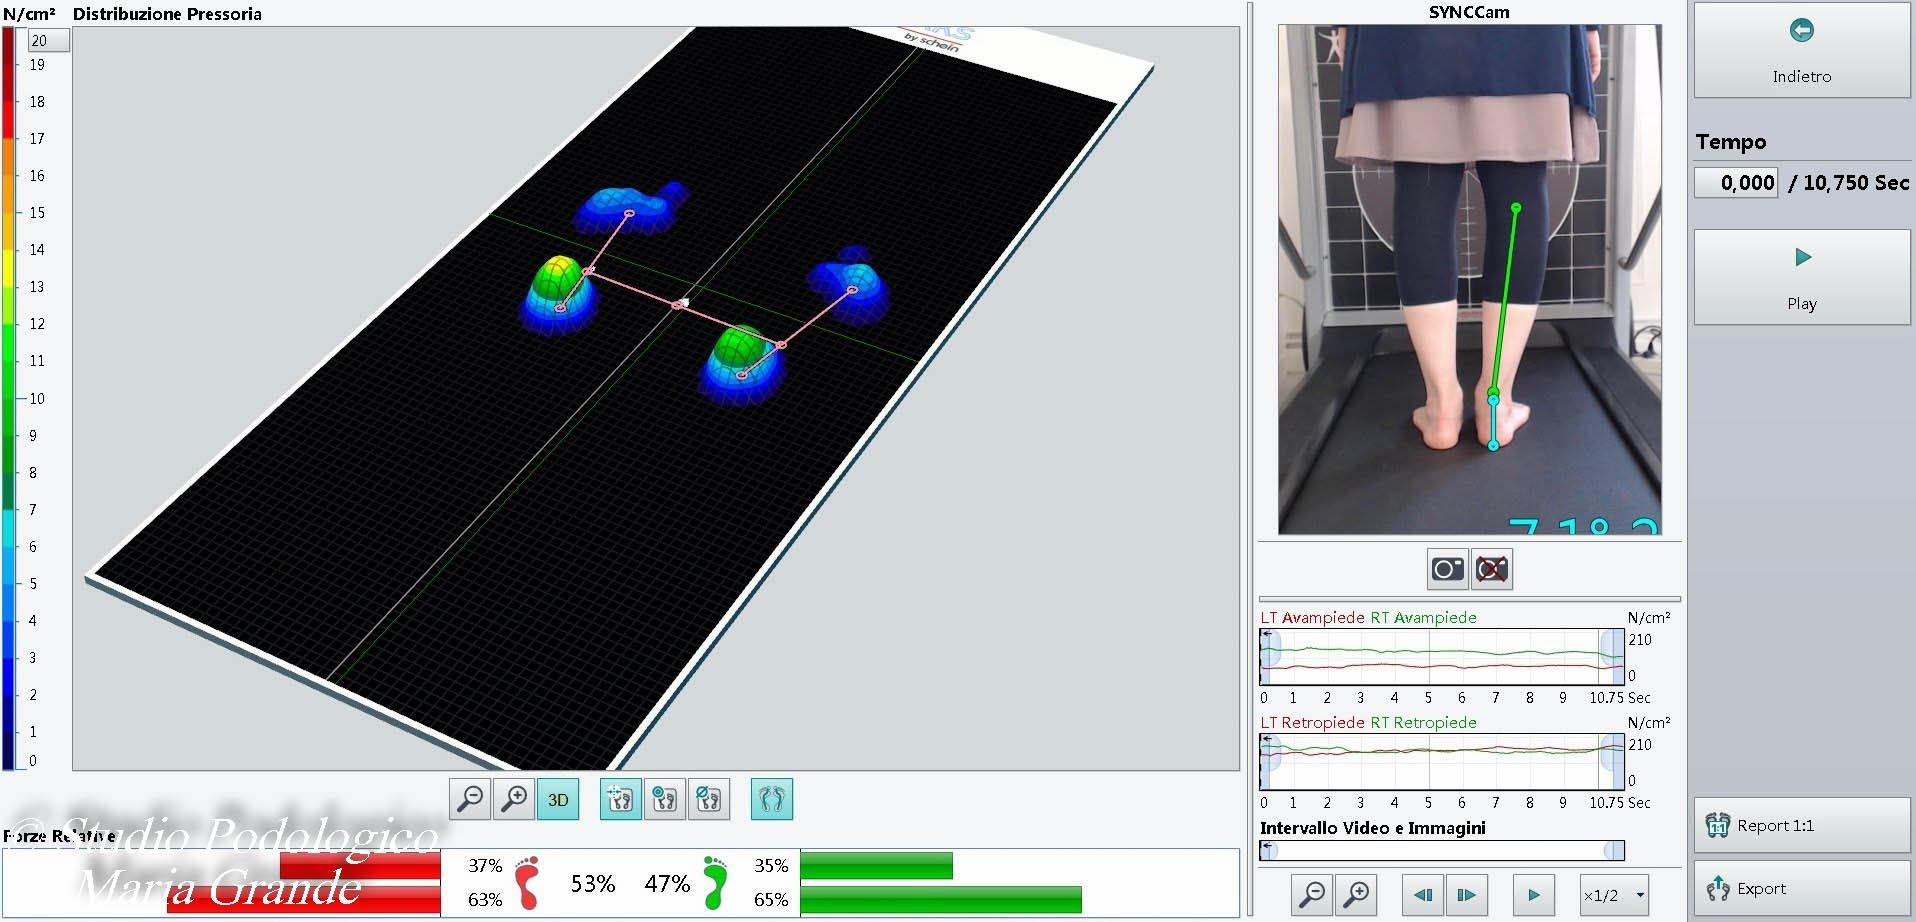This screenshot has height=922, width=1916.
Task: Open Report 1:1
Action: point(1802,825)
